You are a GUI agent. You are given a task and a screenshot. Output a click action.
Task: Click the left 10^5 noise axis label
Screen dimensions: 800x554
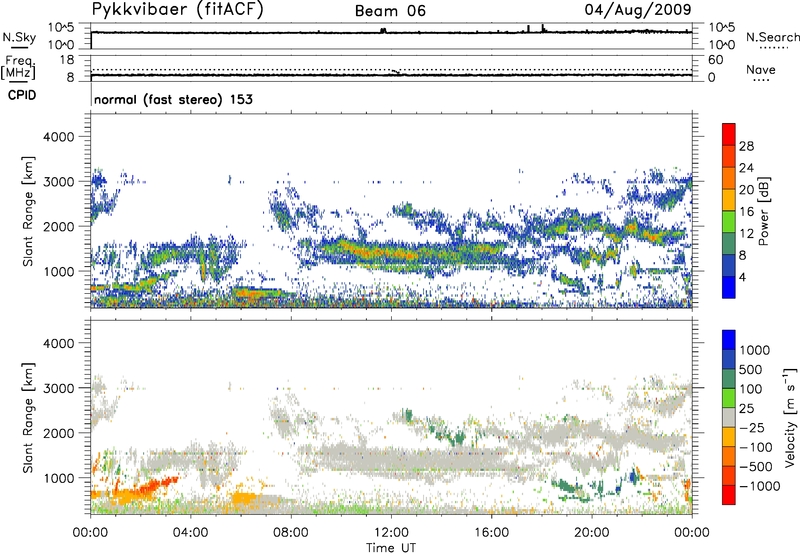point(61,28)
